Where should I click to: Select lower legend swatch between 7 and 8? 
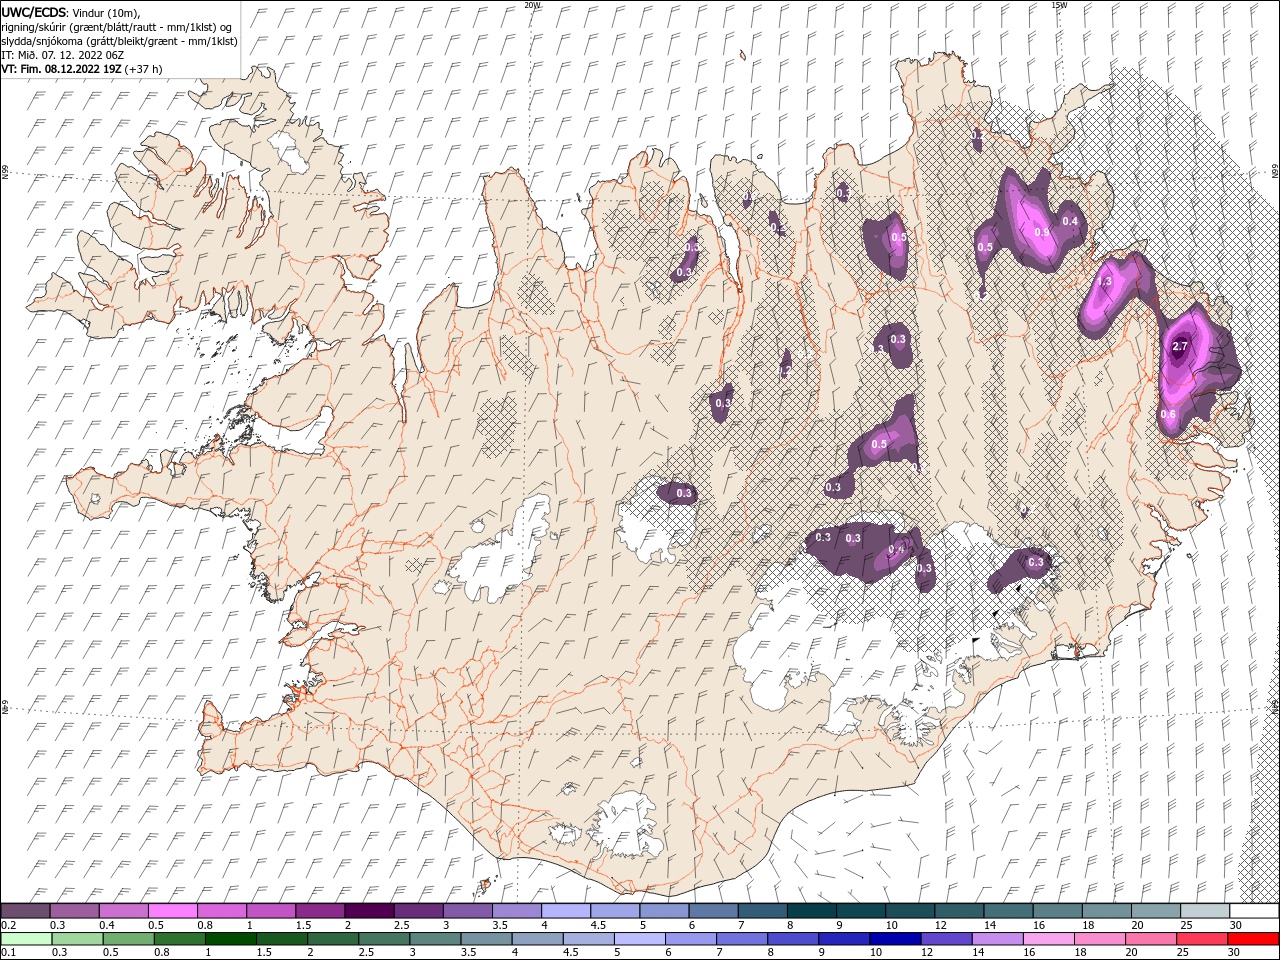(x=743, y=939)
